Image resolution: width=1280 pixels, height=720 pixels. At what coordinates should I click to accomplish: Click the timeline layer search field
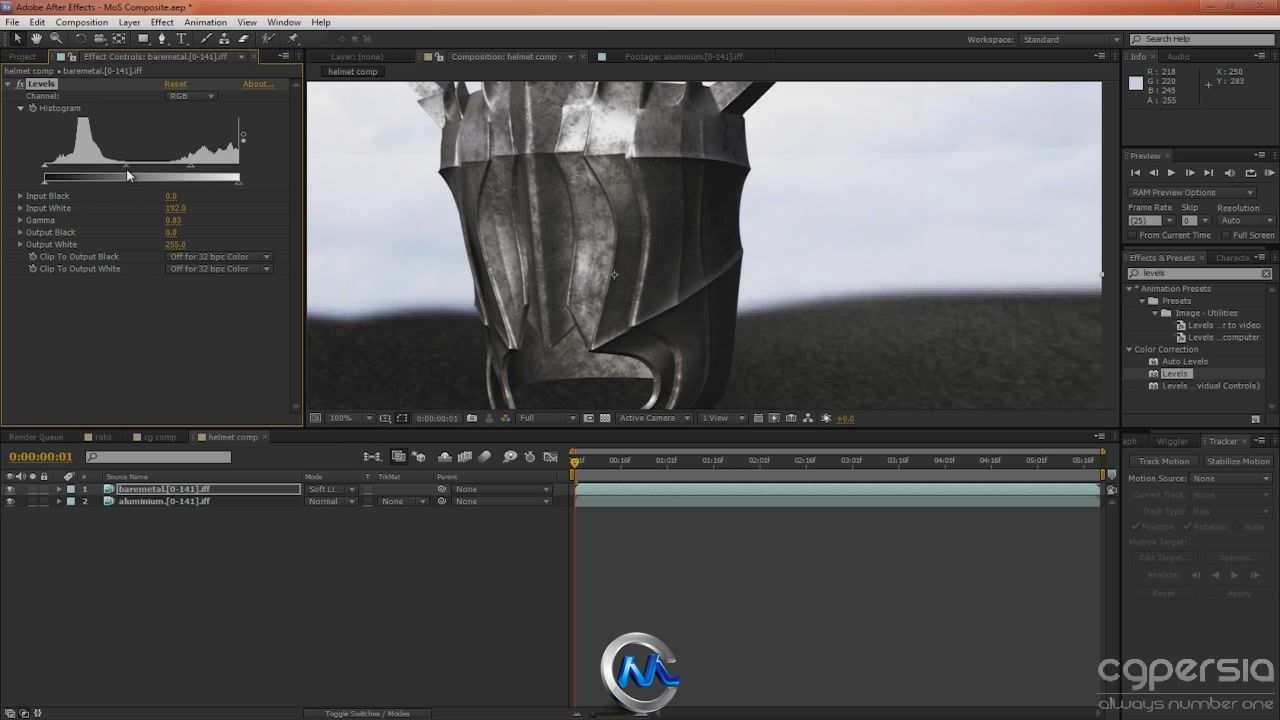tap(158, 457)
